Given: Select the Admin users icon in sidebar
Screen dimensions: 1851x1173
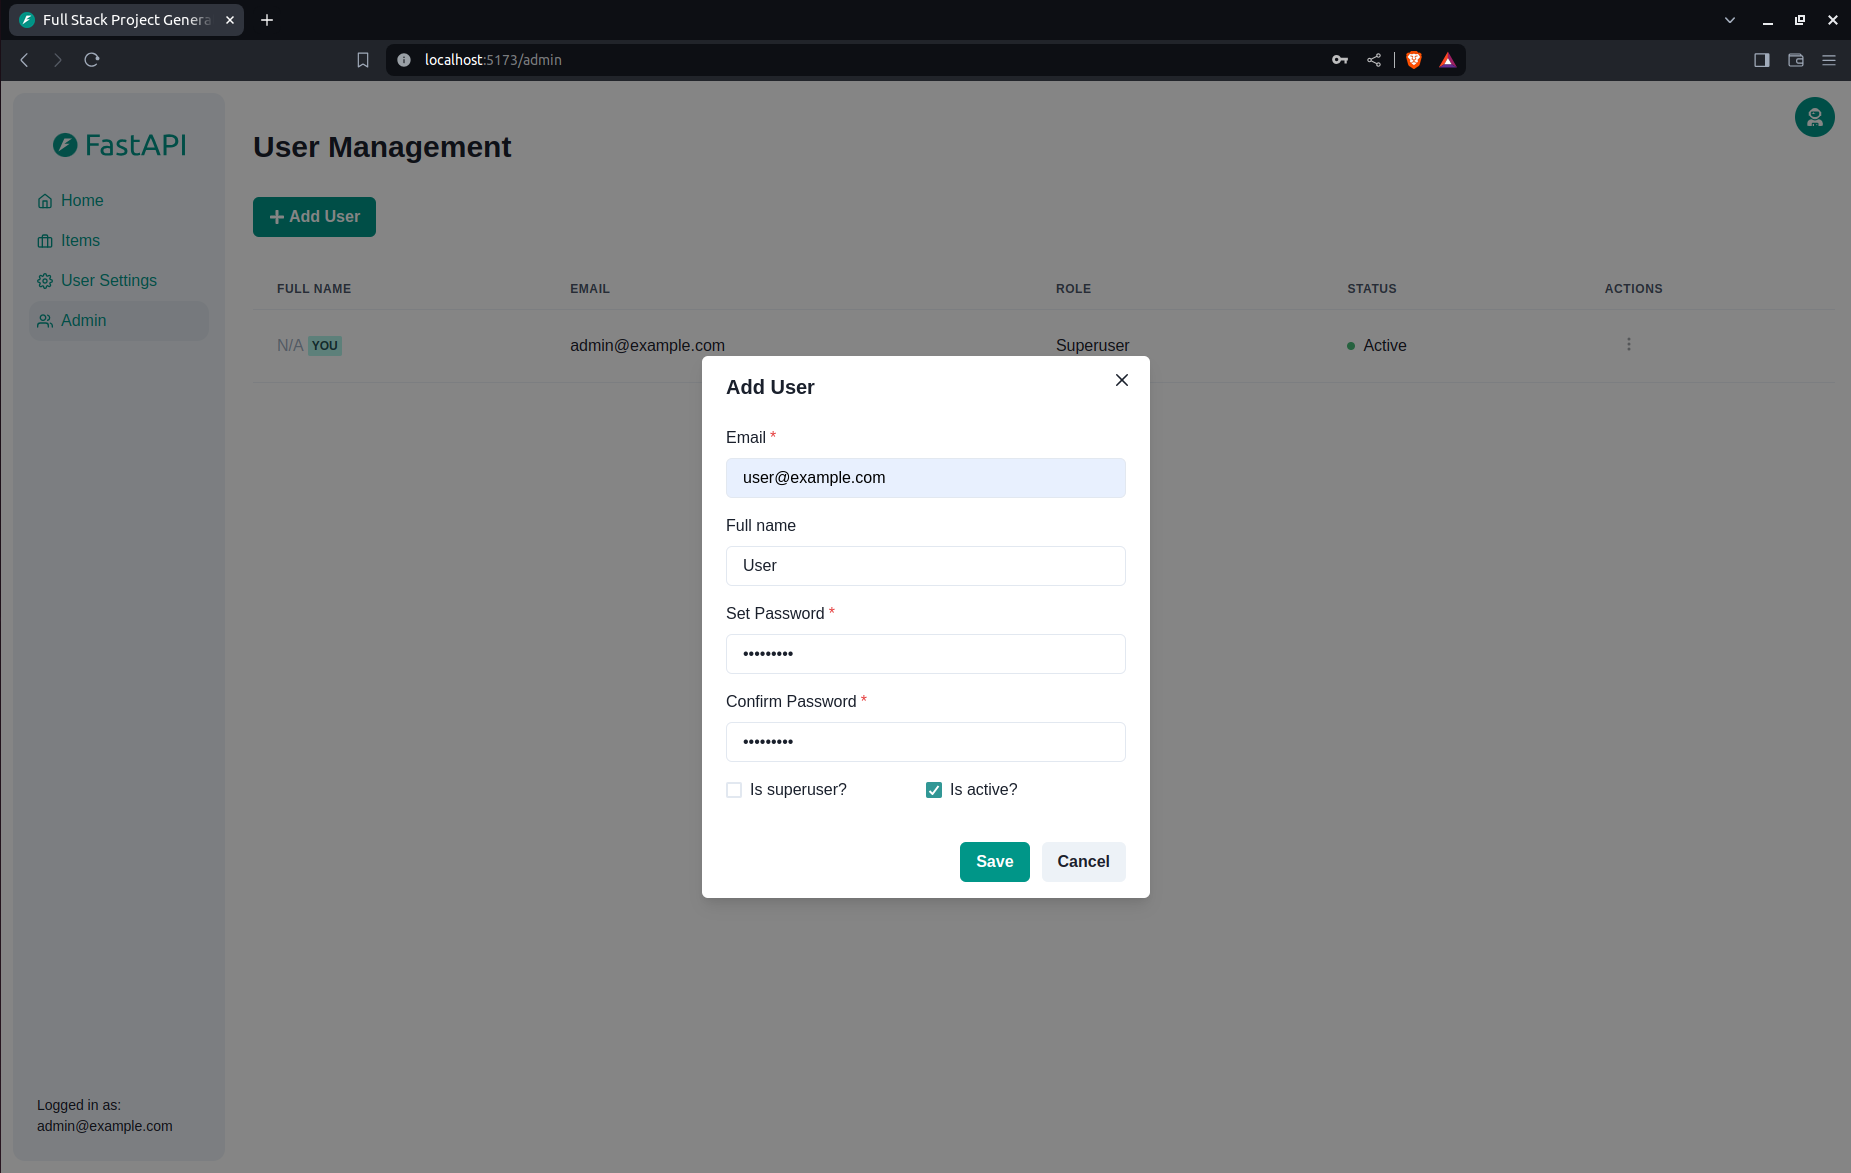Looking at the screenshot, I should pyautogui.click(x=45, y=320).
